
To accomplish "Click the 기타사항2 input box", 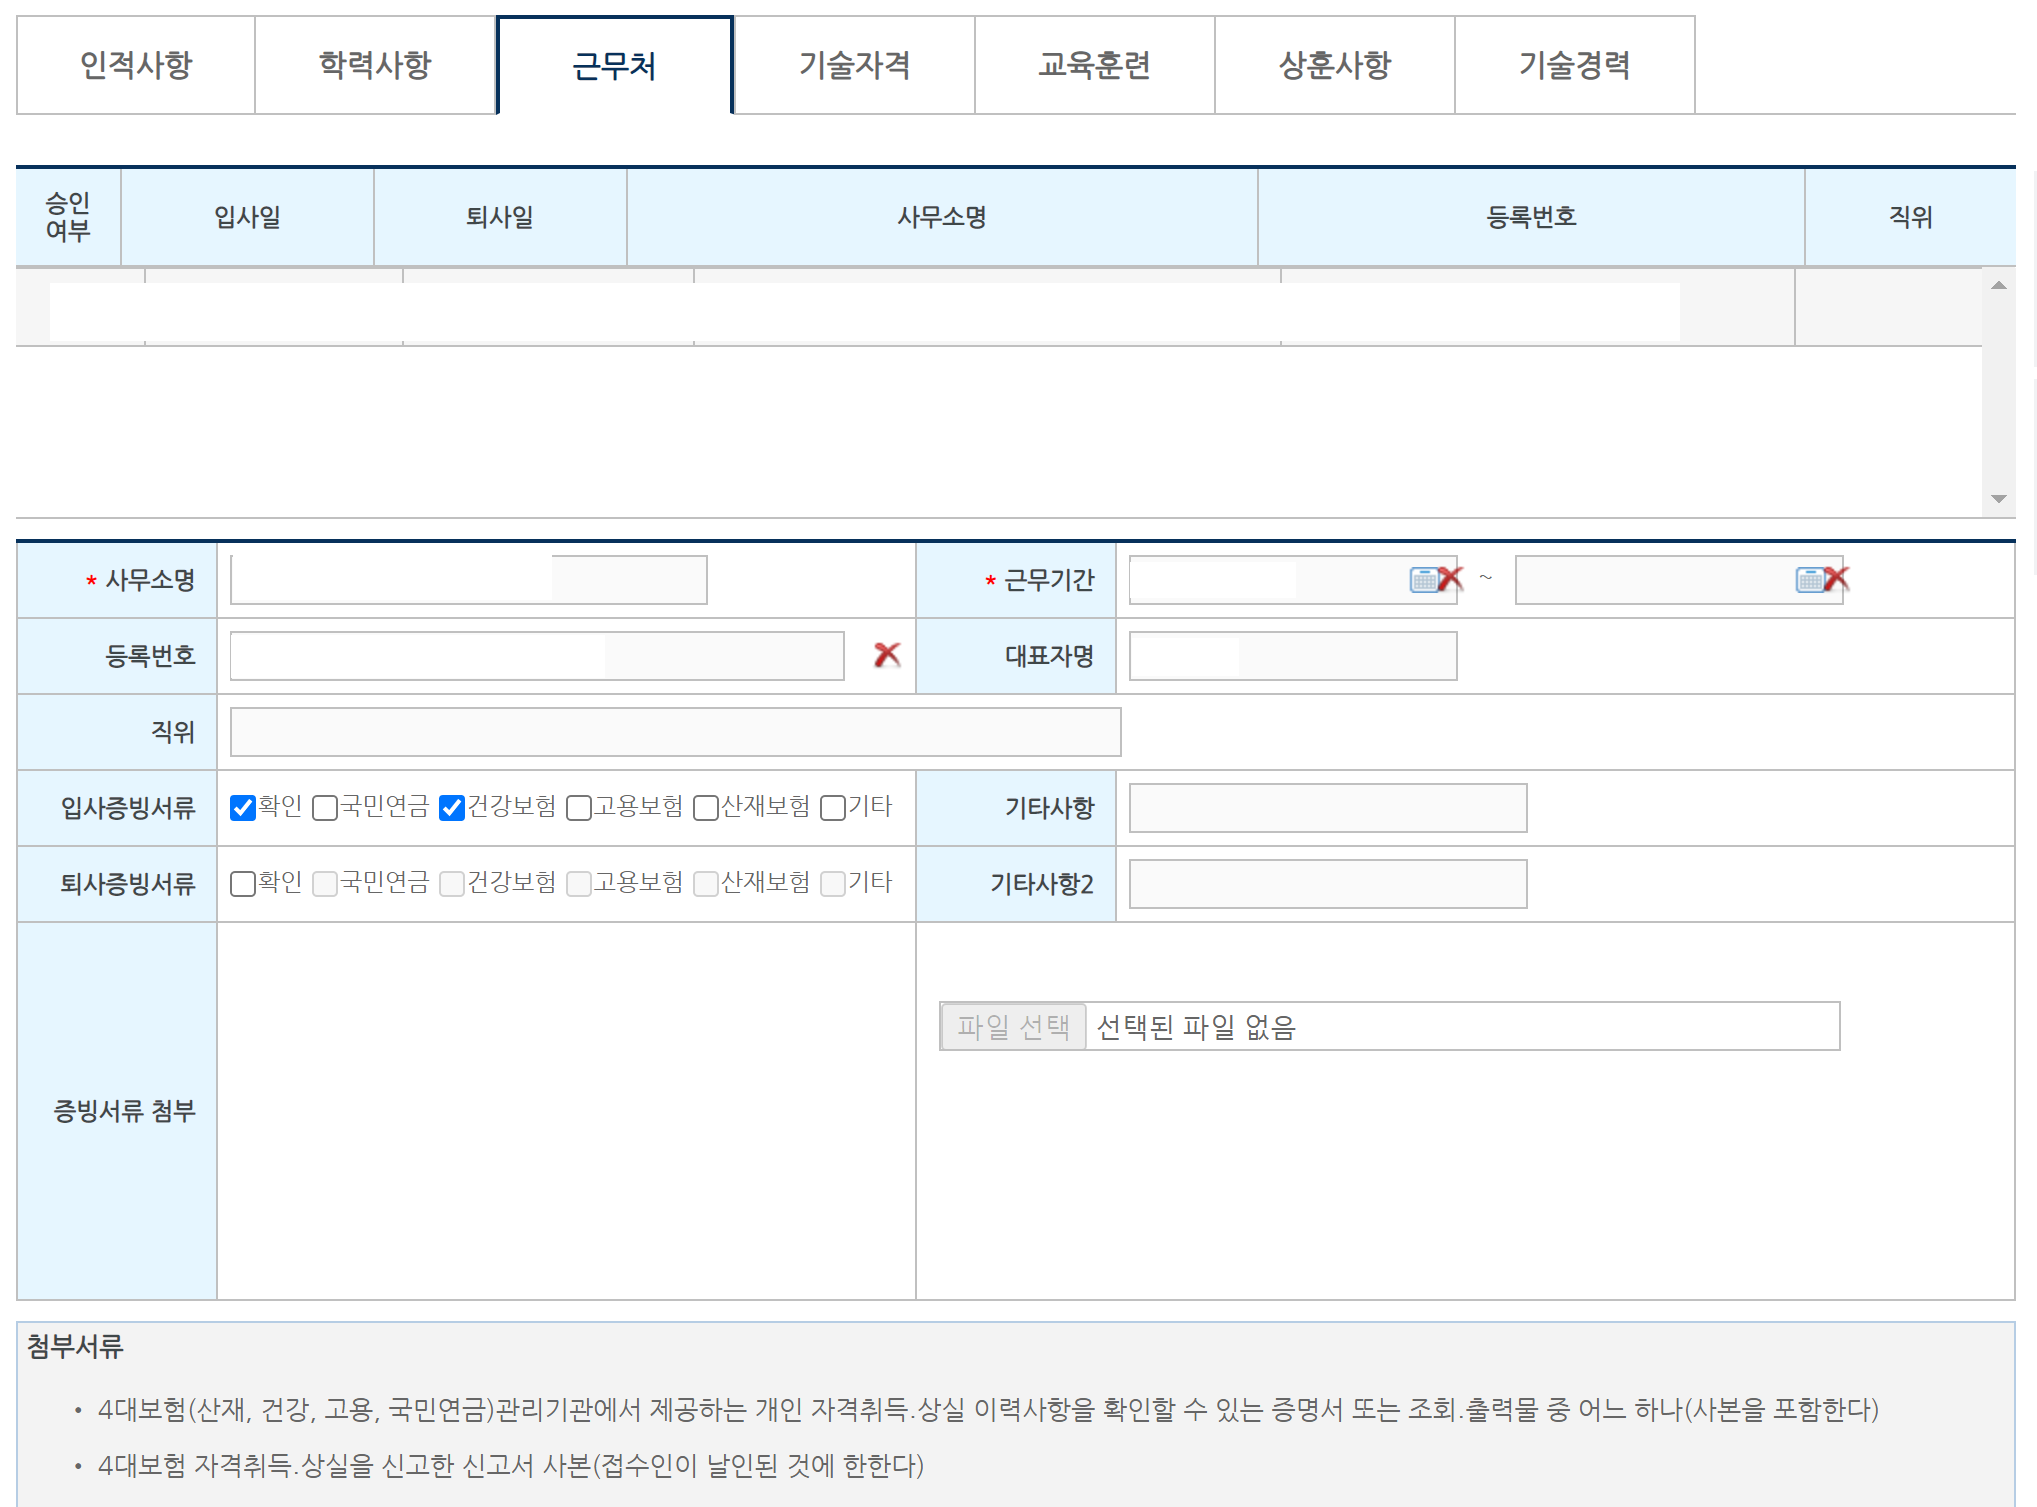I will (1327, 884).
